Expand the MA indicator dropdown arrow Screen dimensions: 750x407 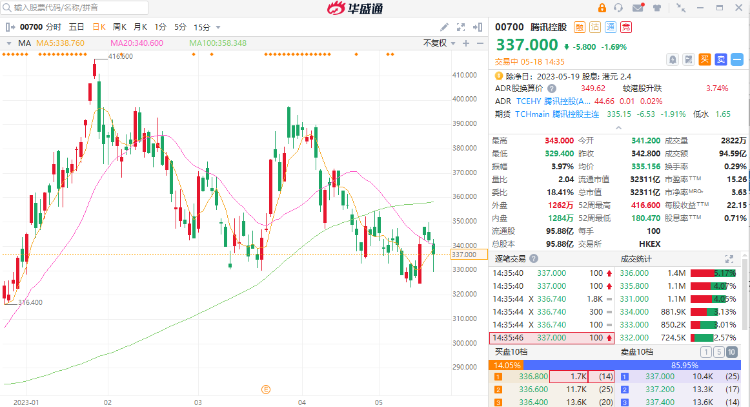tap(9, 44)
